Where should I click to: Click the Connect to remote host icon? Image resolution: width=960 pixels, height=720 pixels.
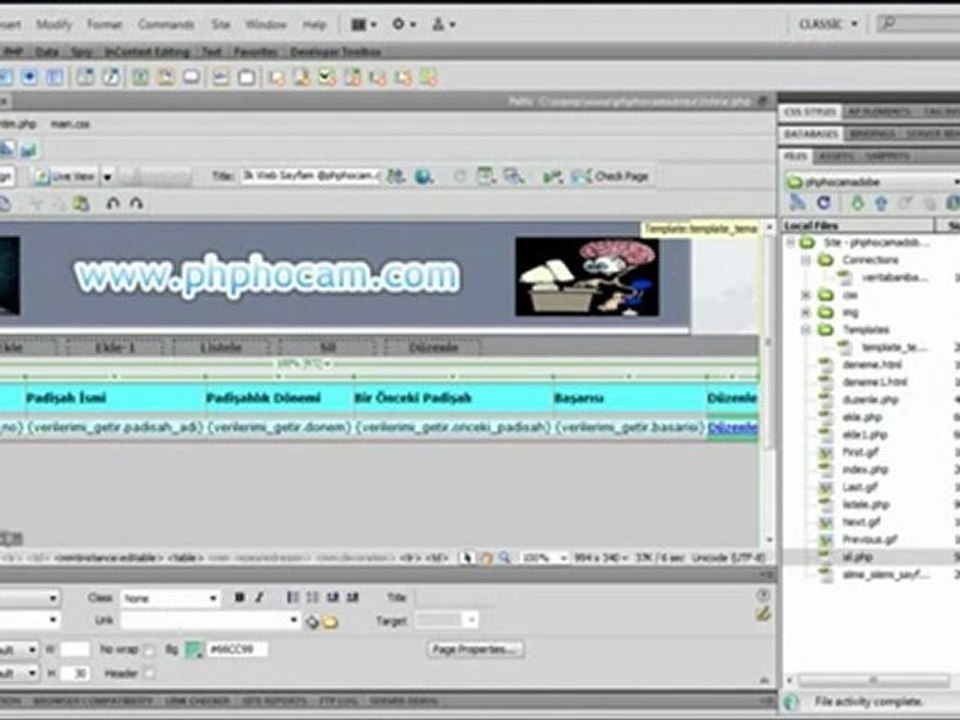(797, 203)
